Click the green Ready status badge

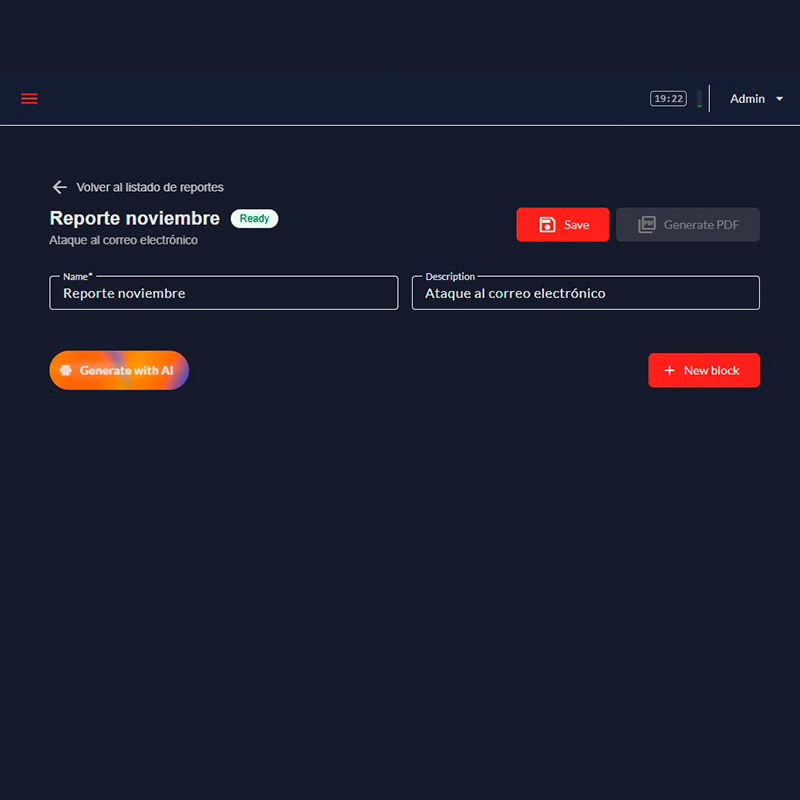[x=254, y=218]
